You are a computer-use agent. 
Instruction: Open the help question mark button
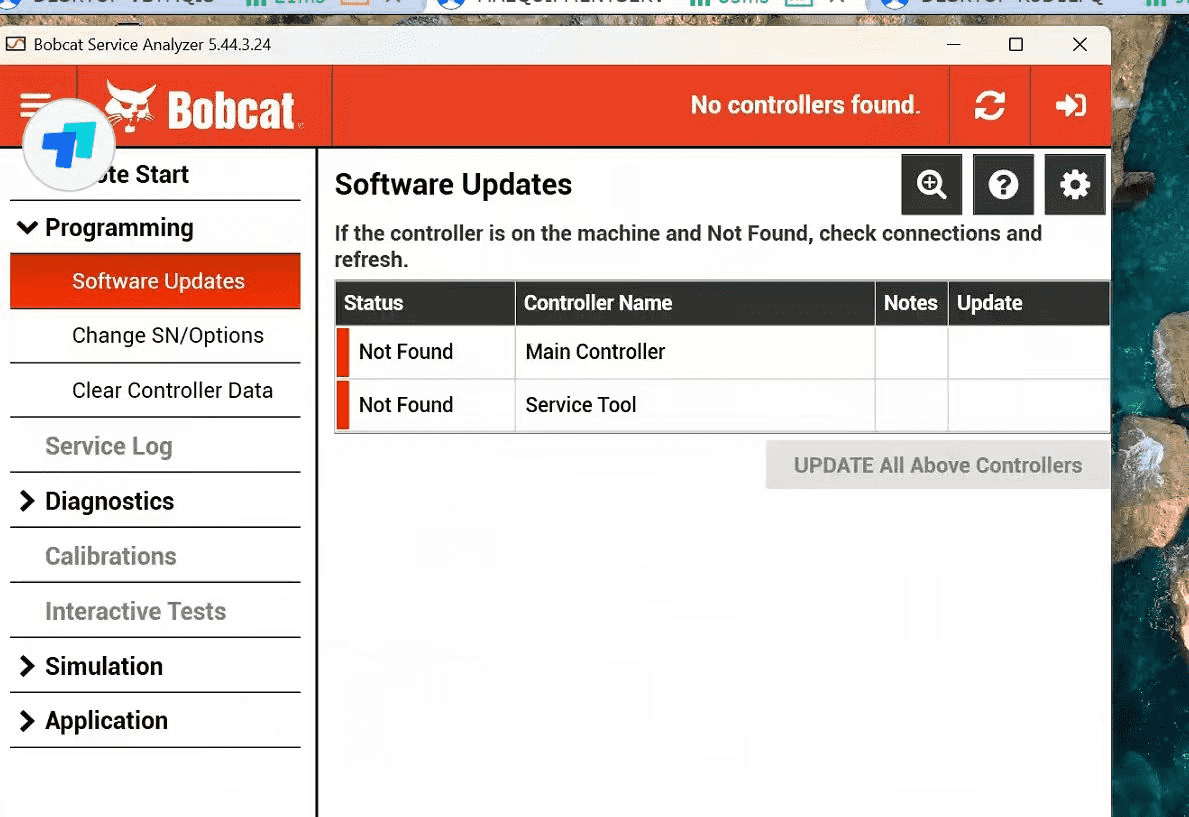tap(1002, 184)
